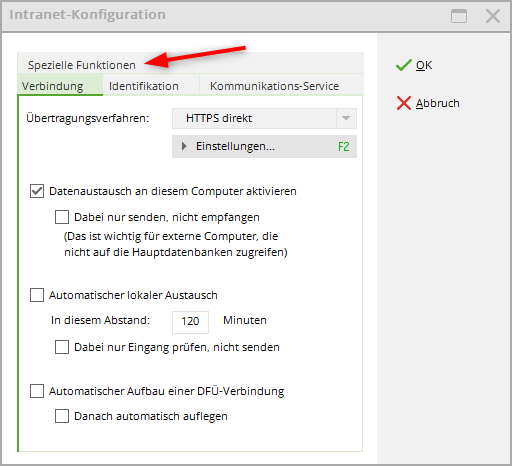Select the HTTPS direkt combo box
This screenshot has width=512, height=466.
tap(264, 118)
